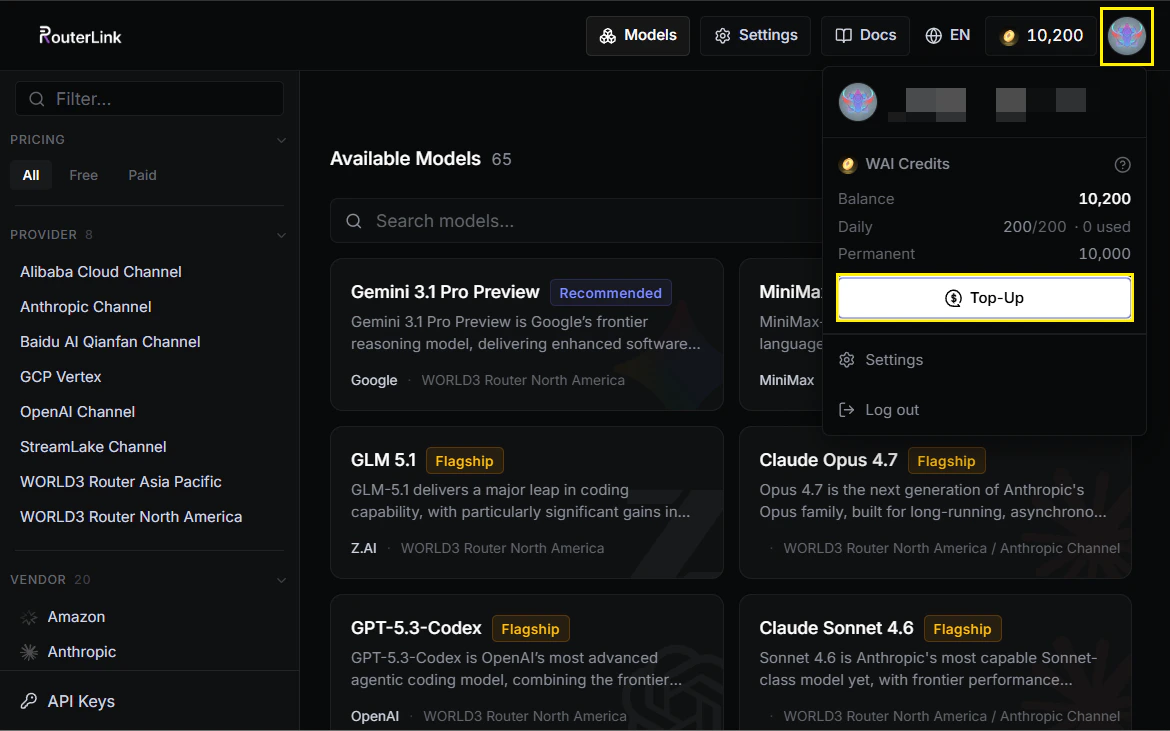Click the user avatar in top bar
This screenshot has width=1170, height=731.
point(1127,36)
